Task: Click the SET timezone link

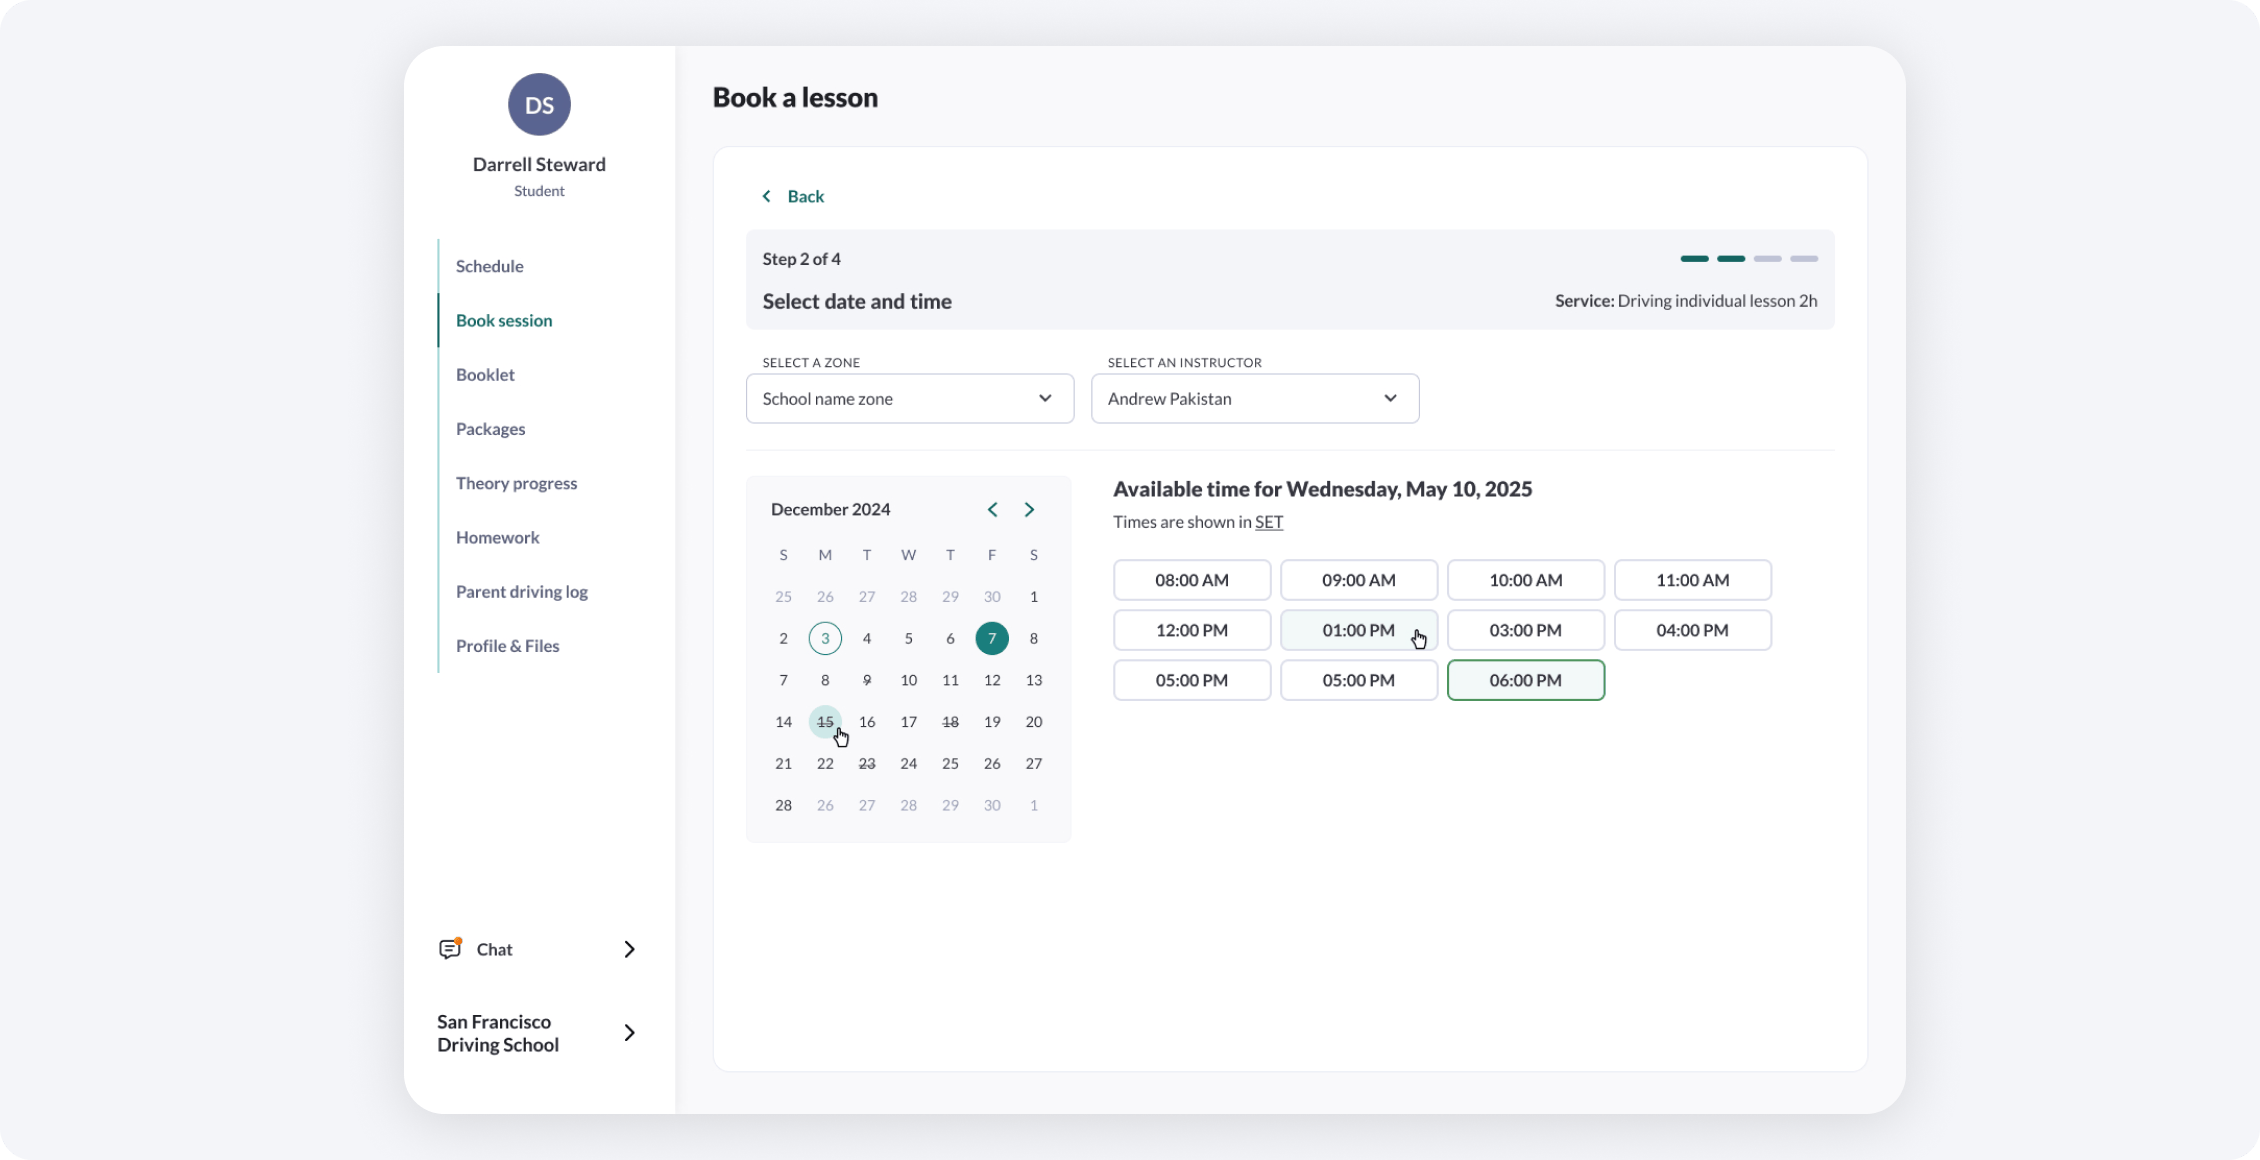Action: pyautogui.click(x=1269, y=522)
